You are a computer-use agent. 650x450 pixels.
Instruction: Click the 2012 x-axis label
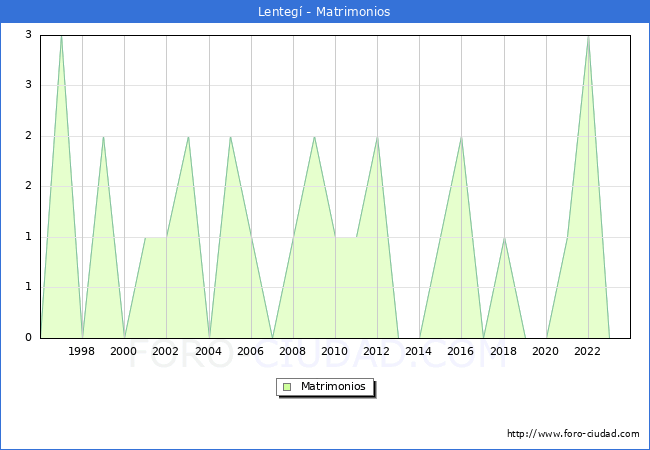click(376, 351)
